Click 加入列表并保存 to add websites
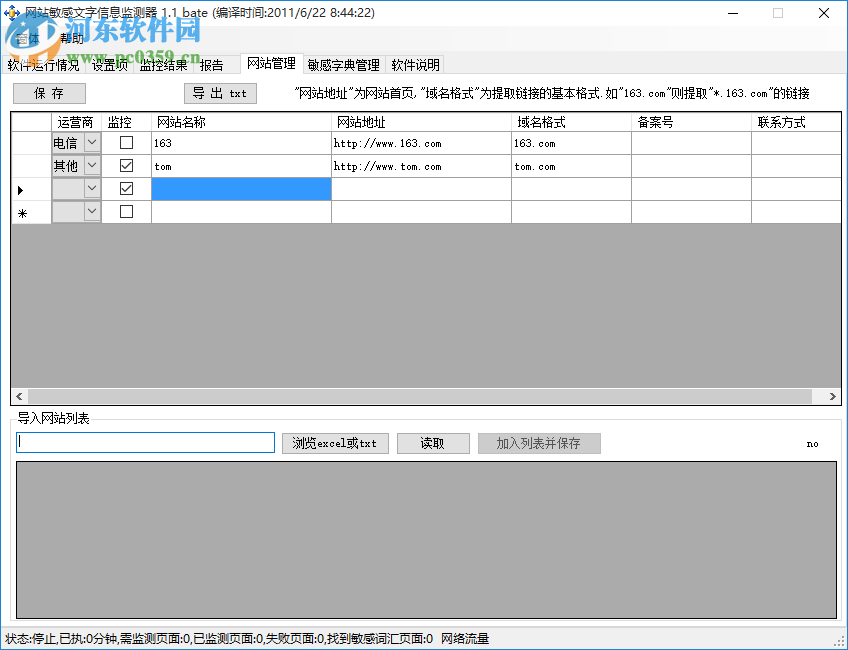Viewport: 848px width, 650px height. coord(539,443)
